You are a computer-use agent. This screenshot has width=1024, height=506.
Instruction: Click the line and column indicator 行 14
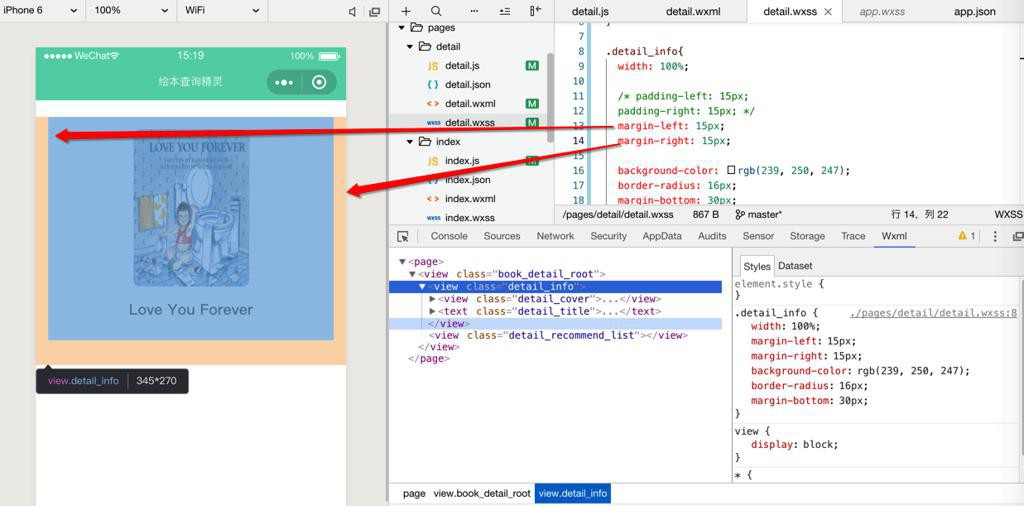point(920,214)
